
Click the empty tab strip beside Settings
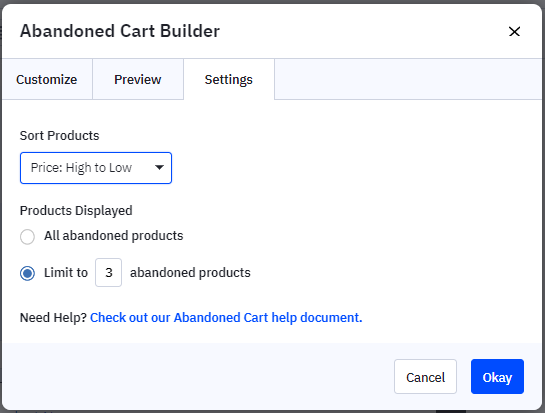click(x=408, y=79)
